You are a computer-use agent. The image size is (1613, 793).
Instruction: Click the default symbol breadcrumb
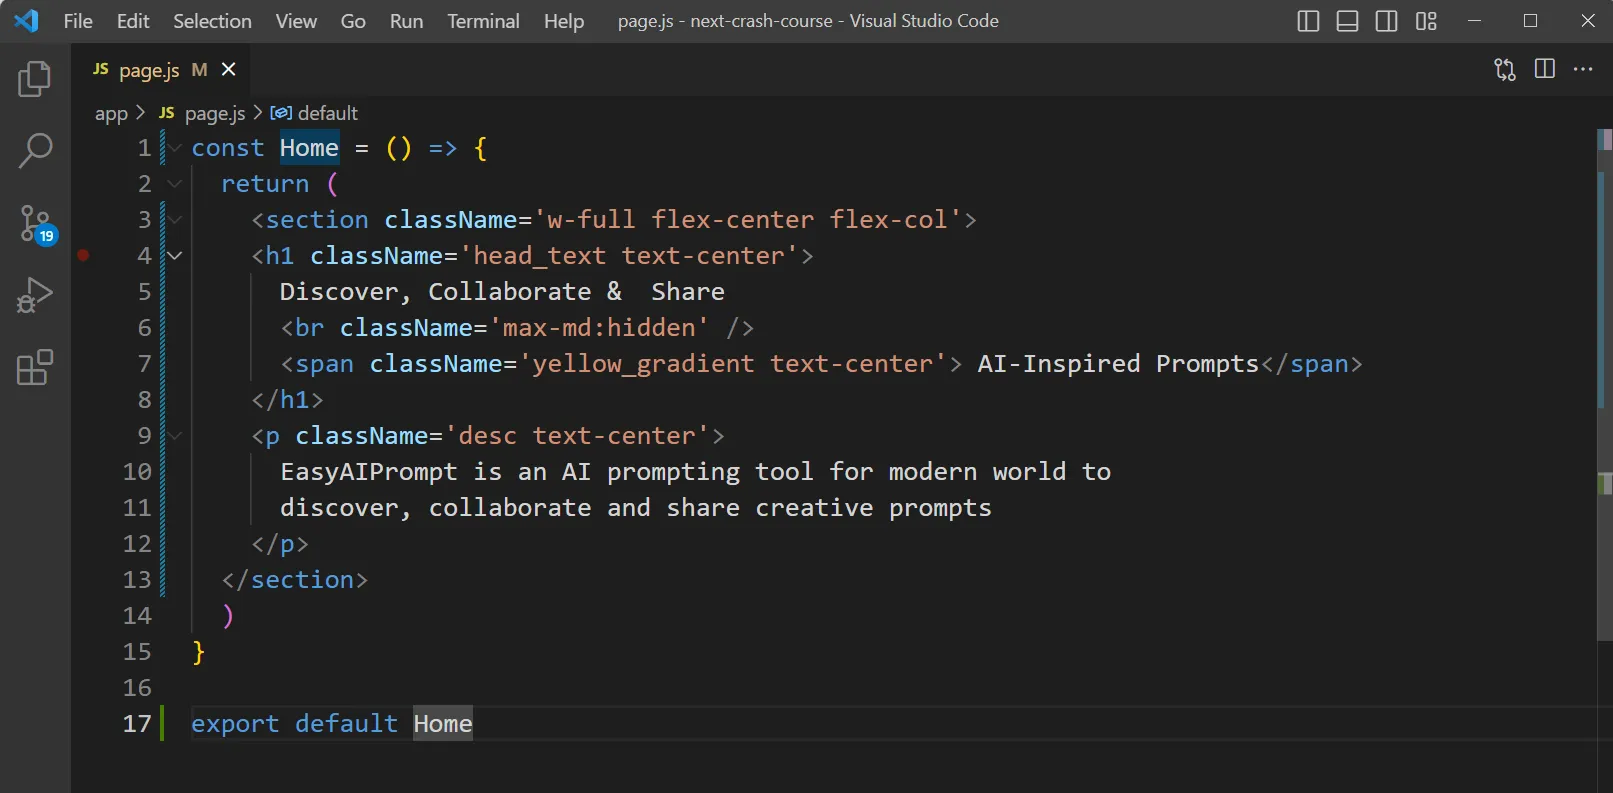[x=314, y=113]
